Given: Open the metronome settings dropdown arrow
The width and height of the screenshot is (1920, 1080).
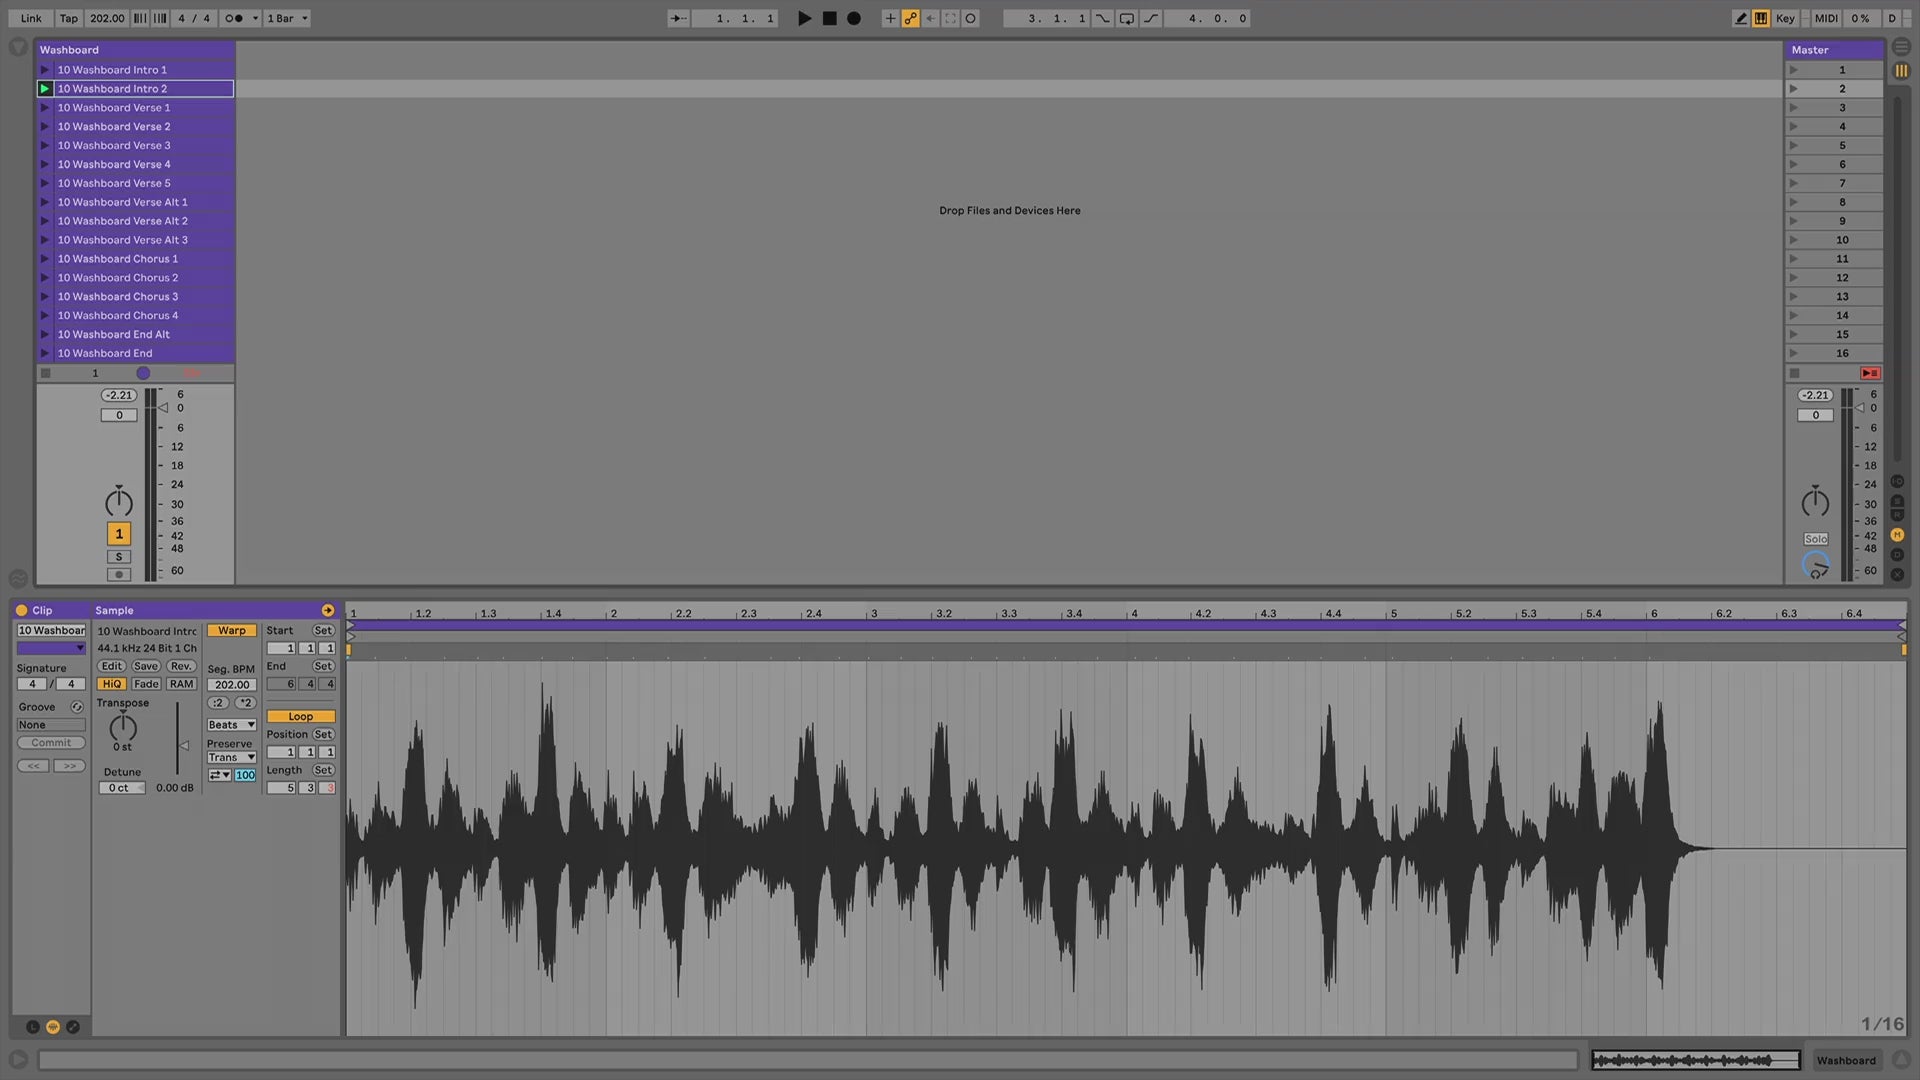Looking at the screenshot, I should click(255, 18).
